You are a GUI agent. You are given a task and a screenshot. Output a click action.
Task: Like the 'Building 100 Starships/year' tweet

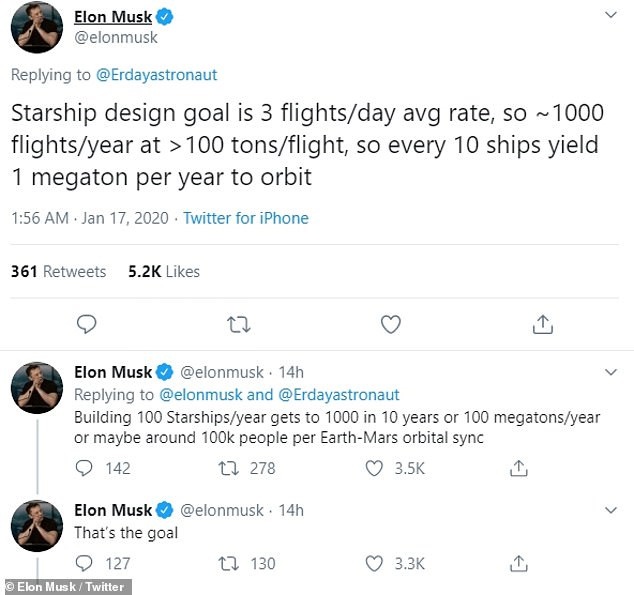click(x=375, y=468)
